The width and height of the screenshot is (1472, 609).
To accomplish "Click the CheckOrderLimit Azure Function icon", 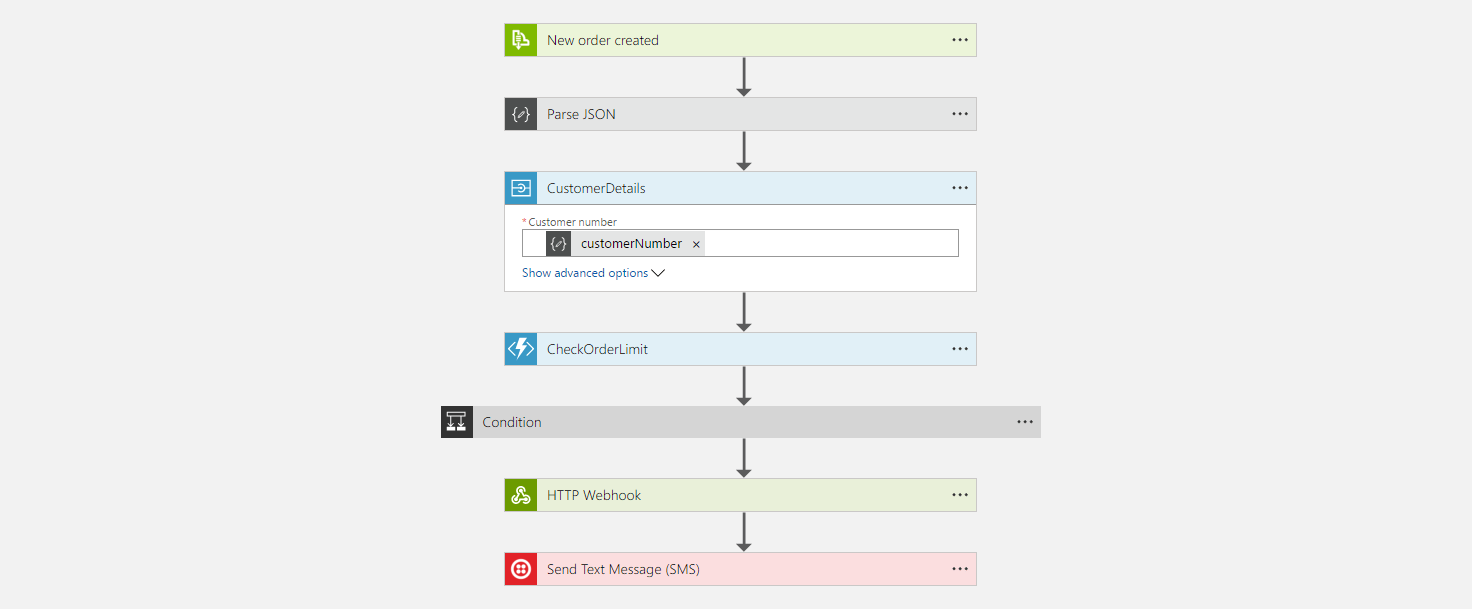I will (521, 349).
